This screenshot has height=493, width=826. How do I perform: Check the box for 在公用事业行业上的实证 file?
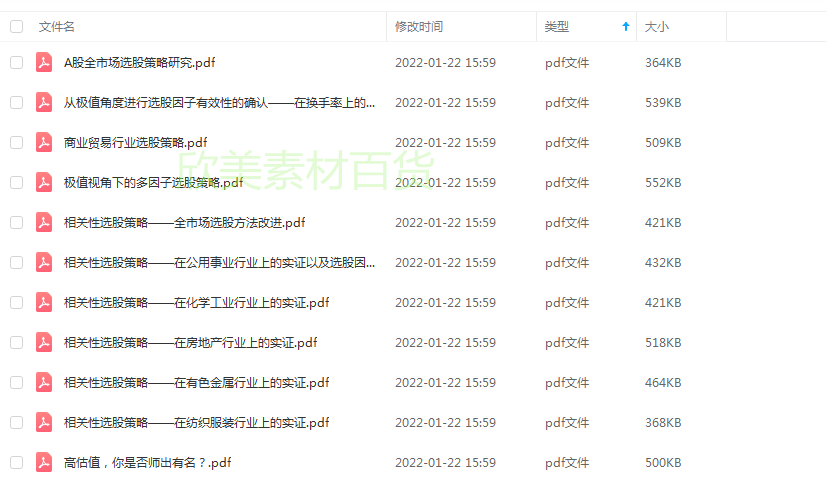pos(16,262)
